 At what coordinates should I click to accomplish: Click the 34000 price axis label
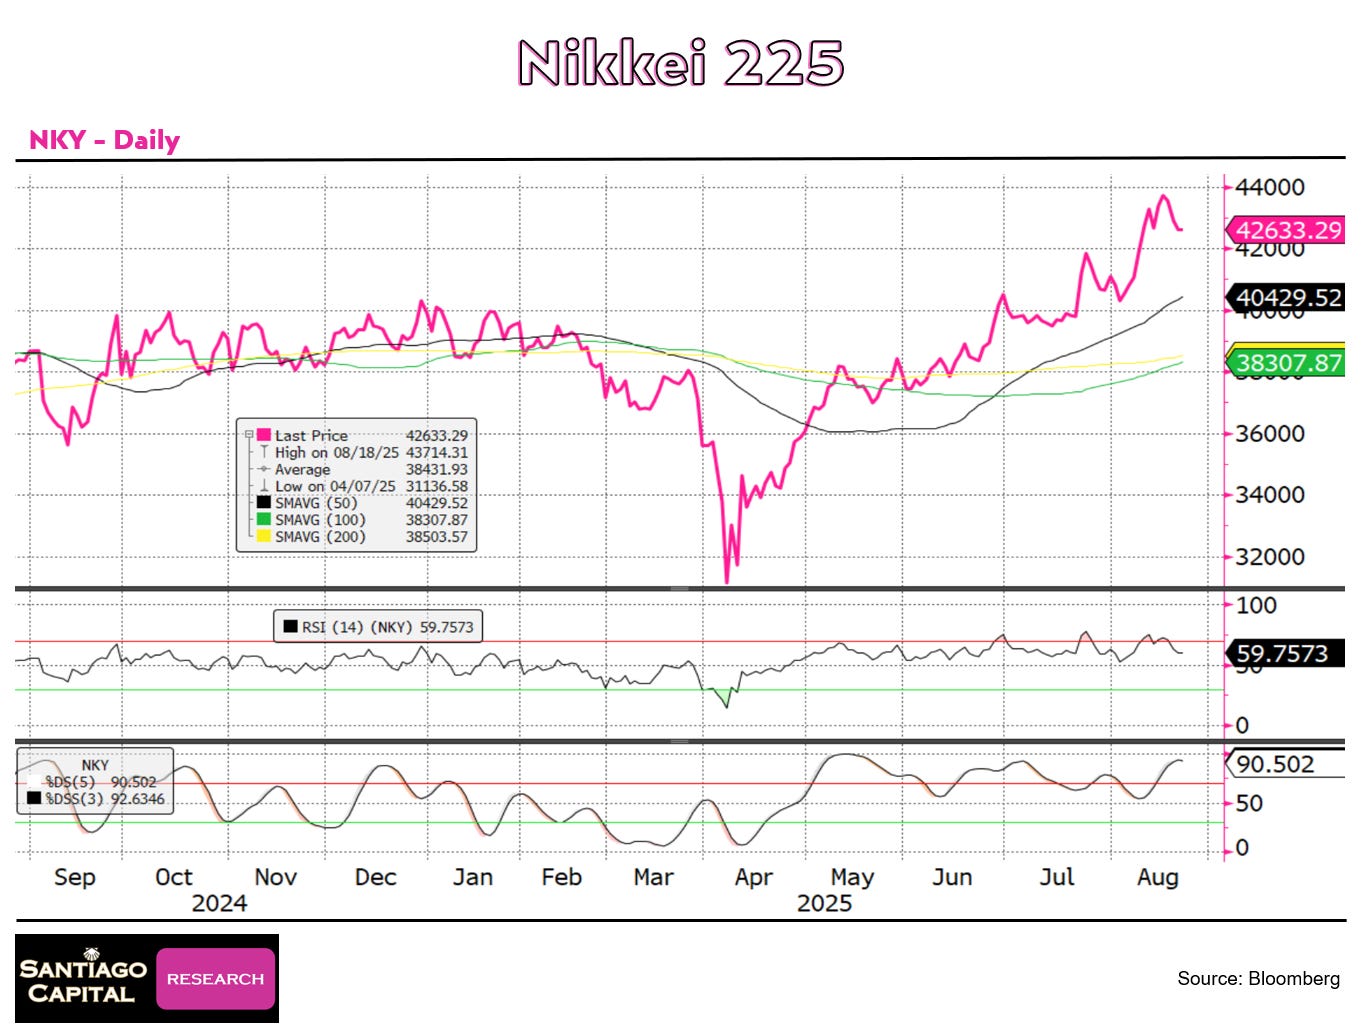[1270, 495]
